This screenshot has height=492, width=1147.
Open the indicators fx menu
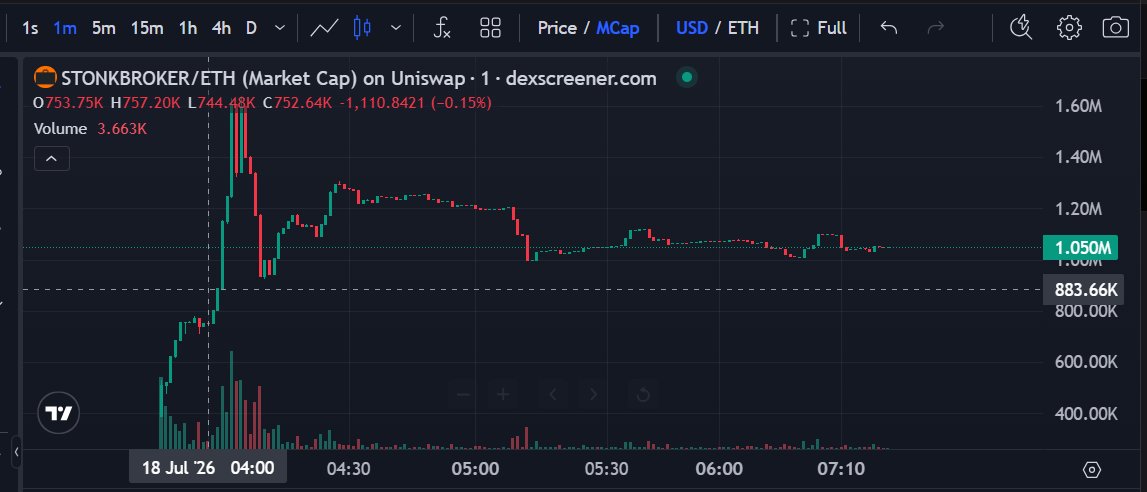(442, 29)
